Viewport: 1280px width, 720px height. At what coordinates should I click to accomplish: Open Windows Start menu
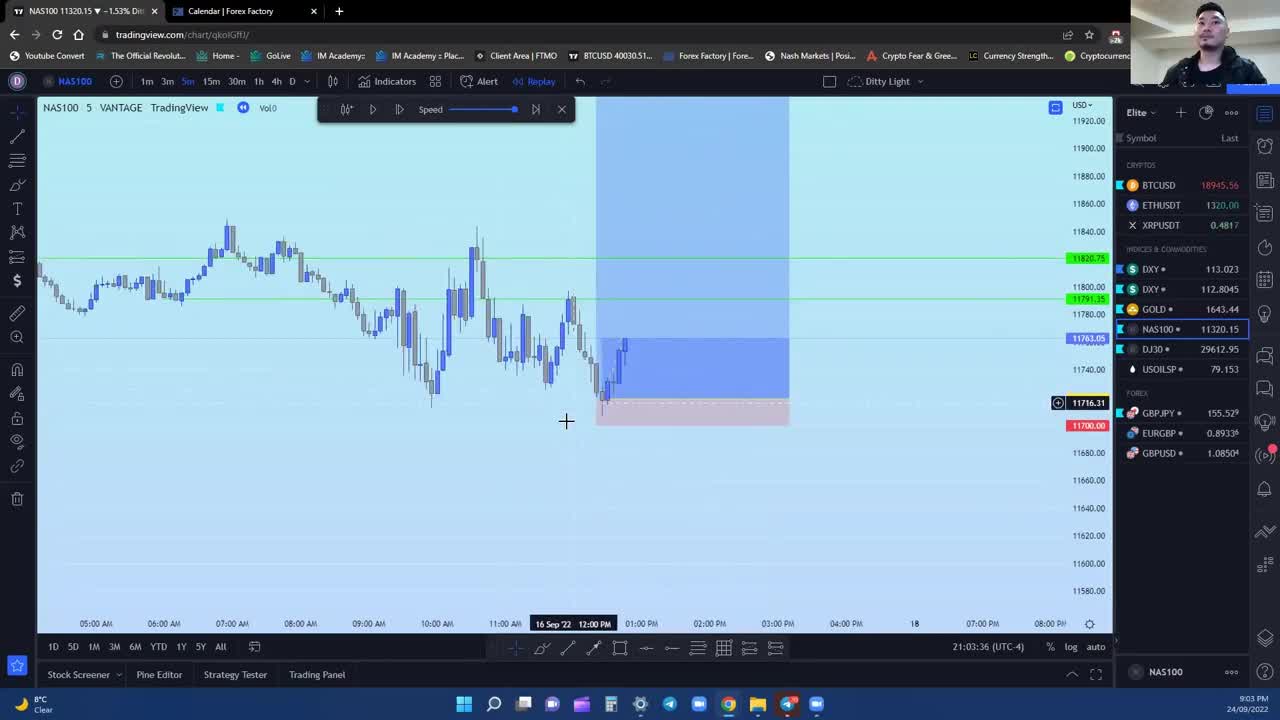coord(464,704)
